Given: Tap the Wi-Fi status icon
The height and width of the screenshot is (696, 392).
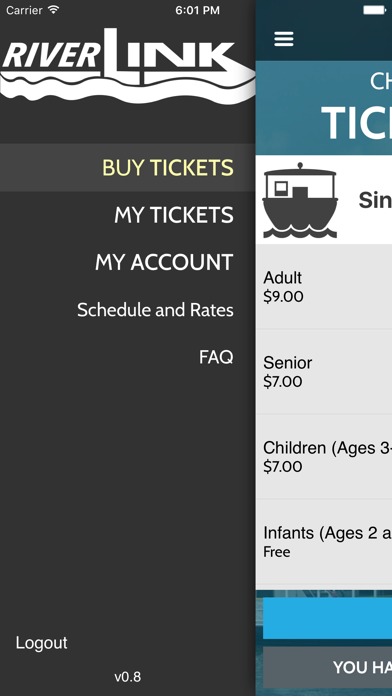Looking at the screenshot, I should [53, 10].
